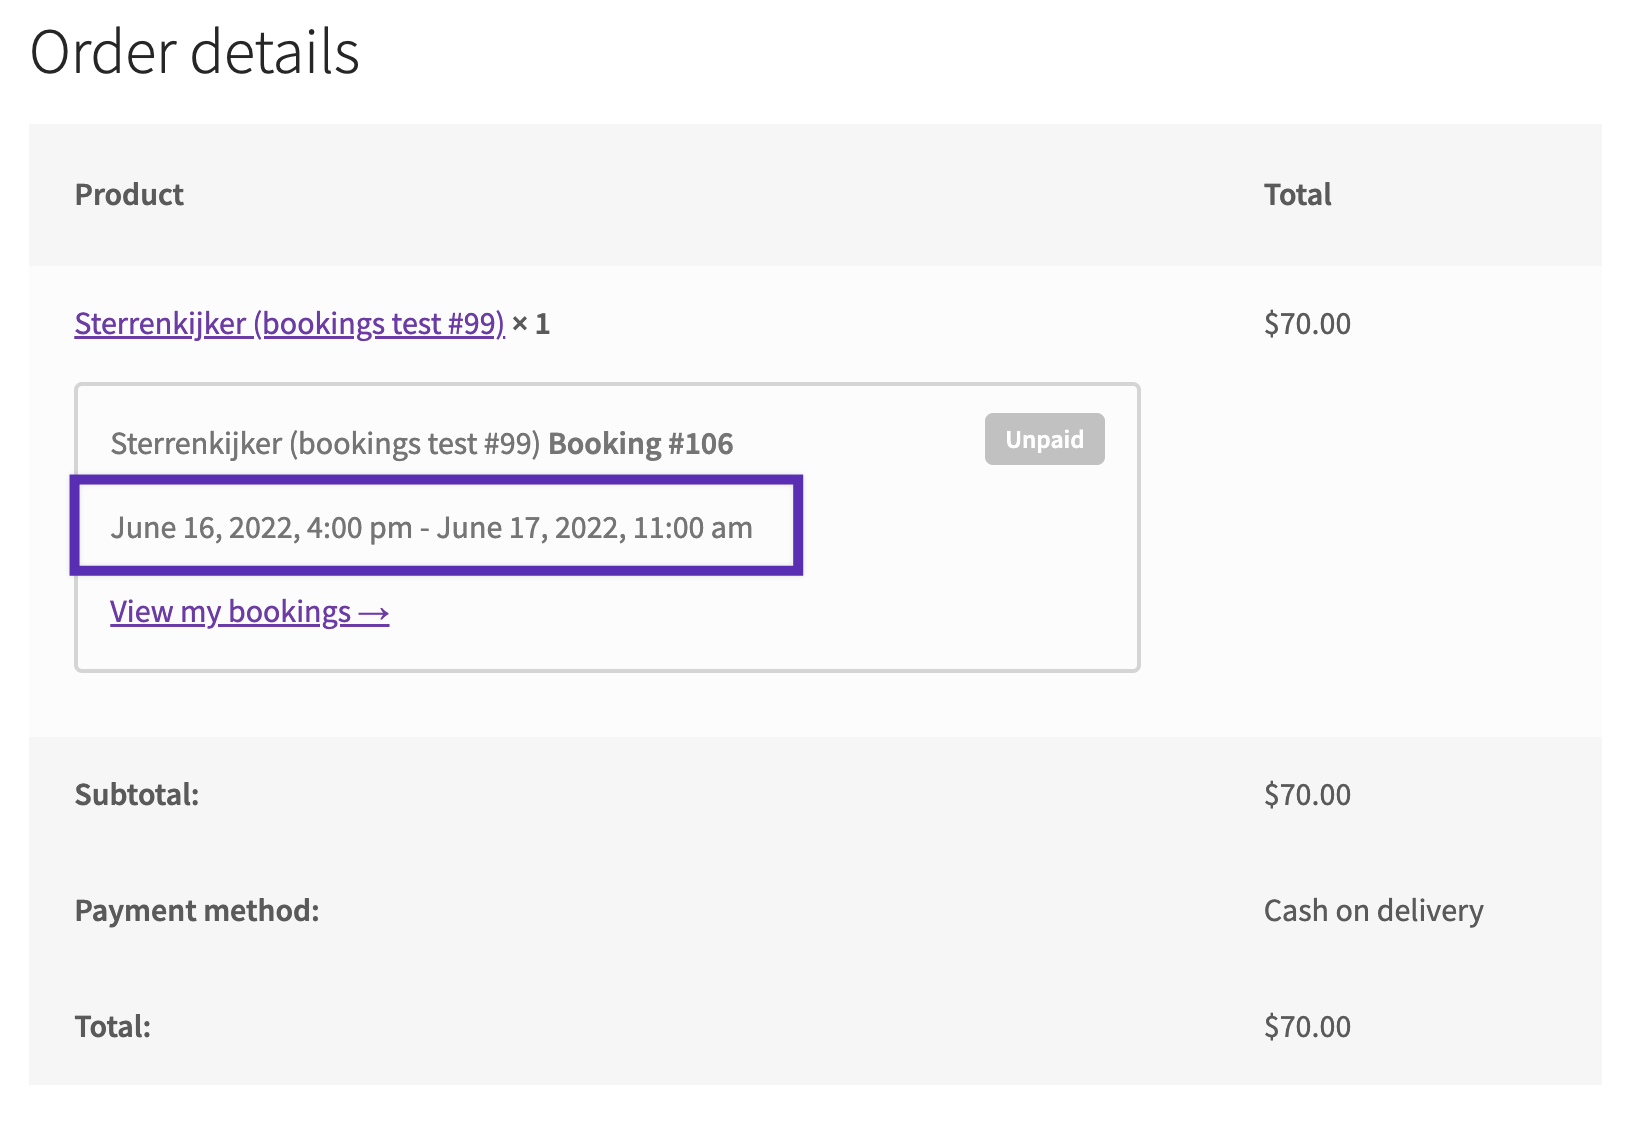Select the Unpaid status badge
The width and height of the screenshot is (1632, 1124).
(x=1043, y=438)
